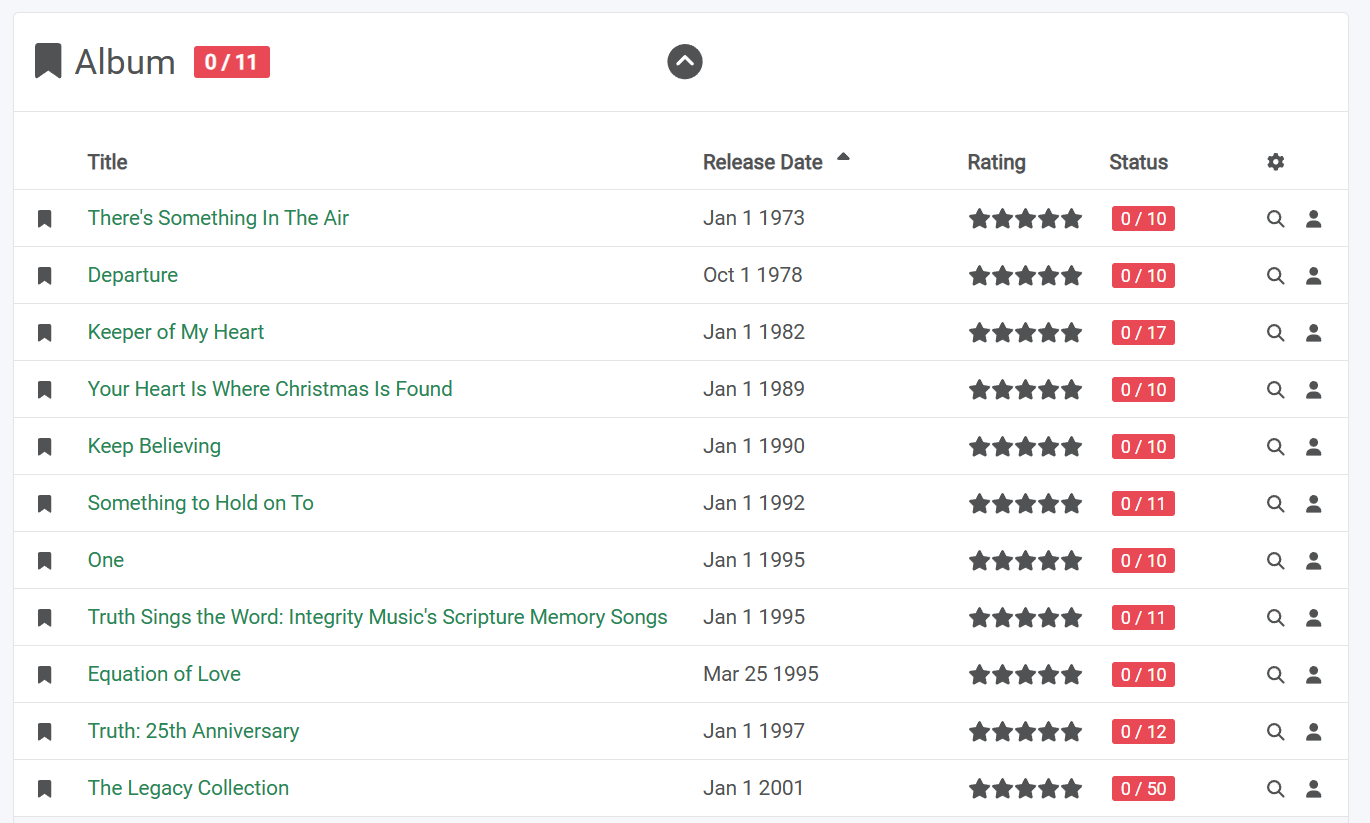This screenshot has width=1370, height=823.
Task: Sort albums by the Title column header
Action: [x=107, y=162]
